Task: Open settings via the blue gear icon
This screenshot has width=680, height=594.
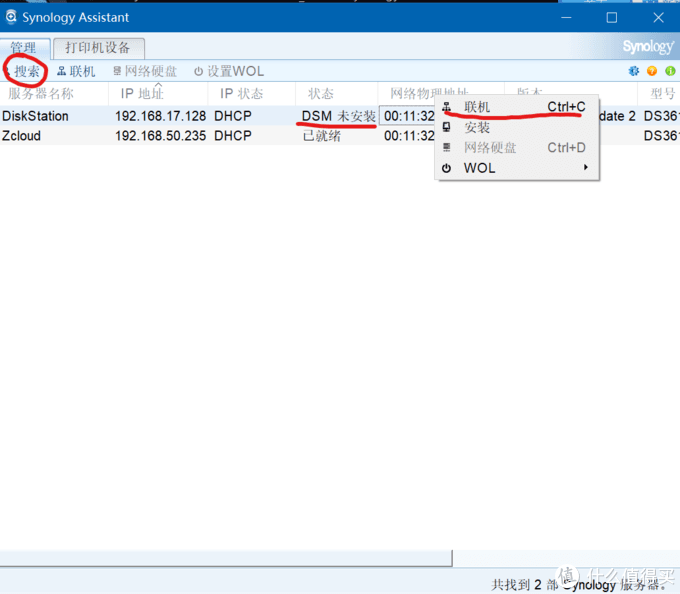Action: (634, 71)
